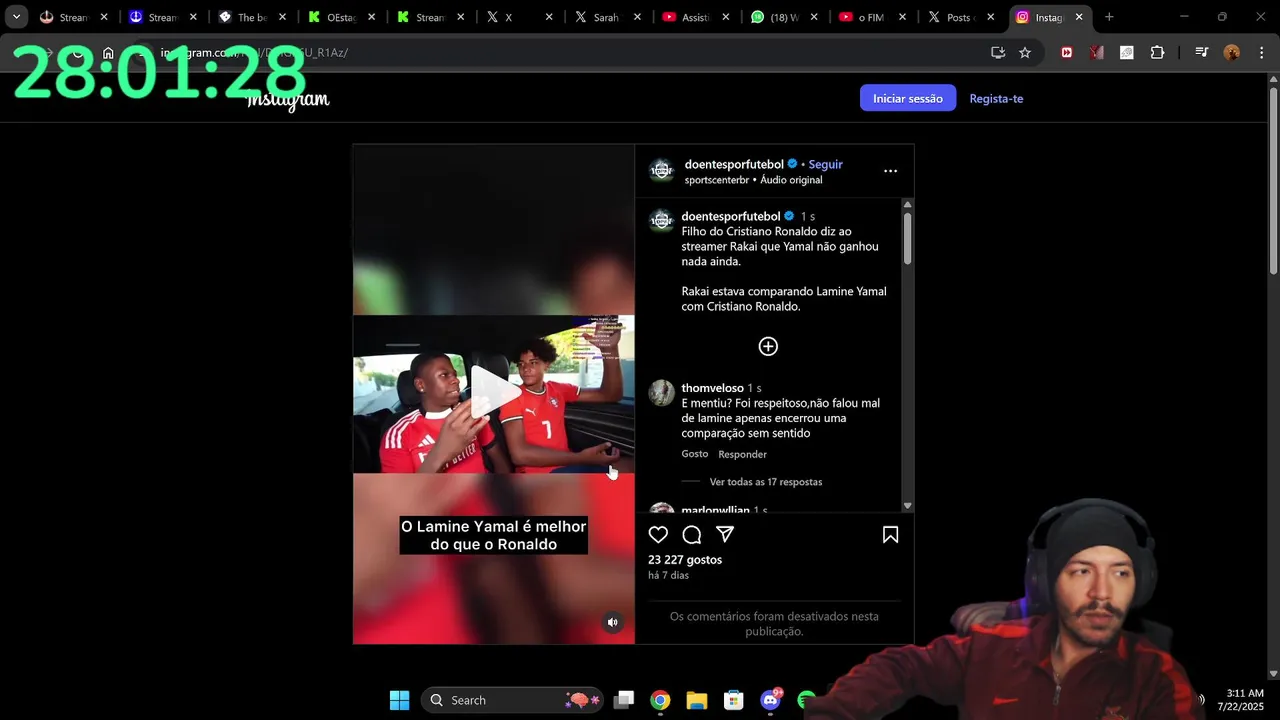Open the taskbar clock and date
Viewport: 1280px width, 720px height.
[x=1240, y=700]
